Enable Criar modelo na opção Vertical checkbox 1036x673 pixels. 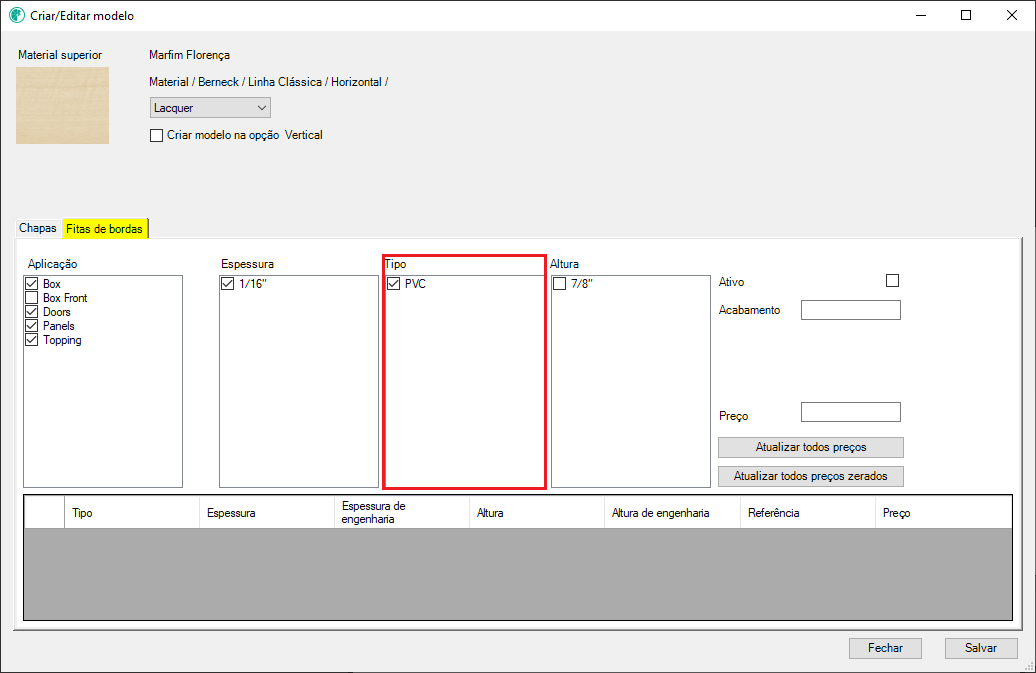[x=157, y=135]
